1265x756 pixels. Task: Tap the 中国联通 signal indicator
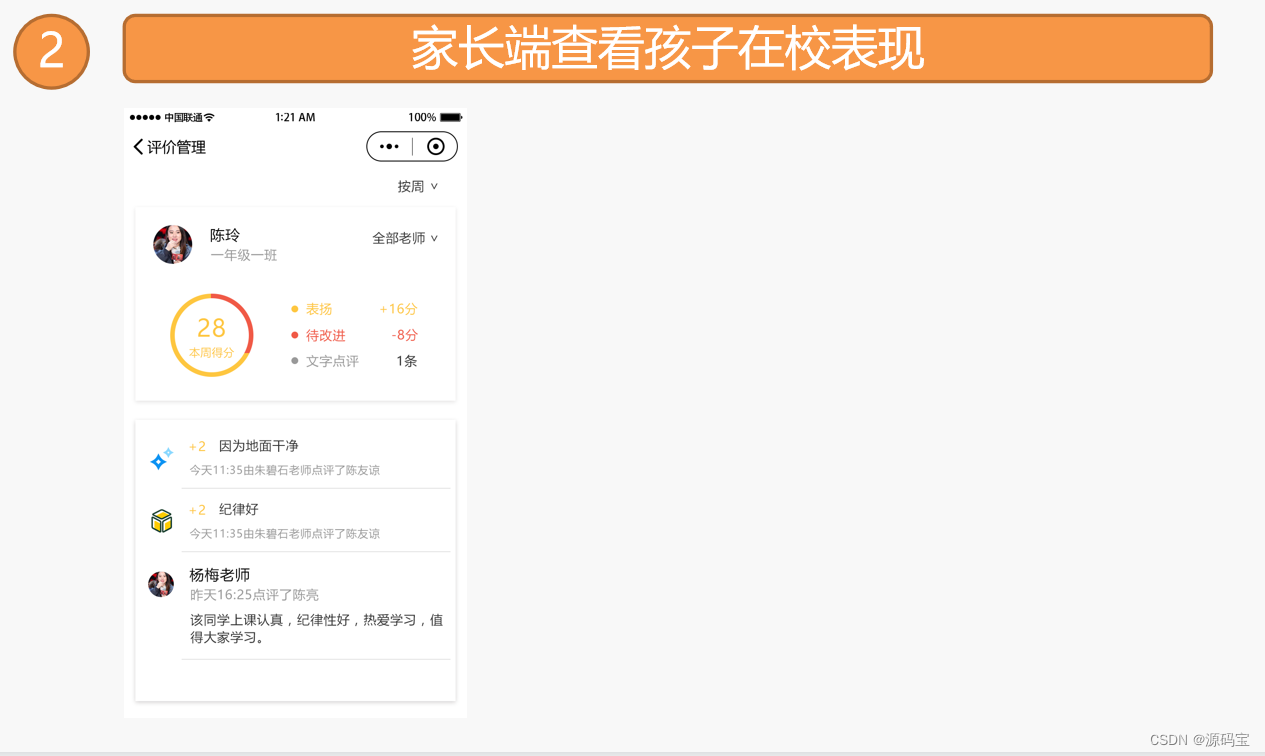172,117
